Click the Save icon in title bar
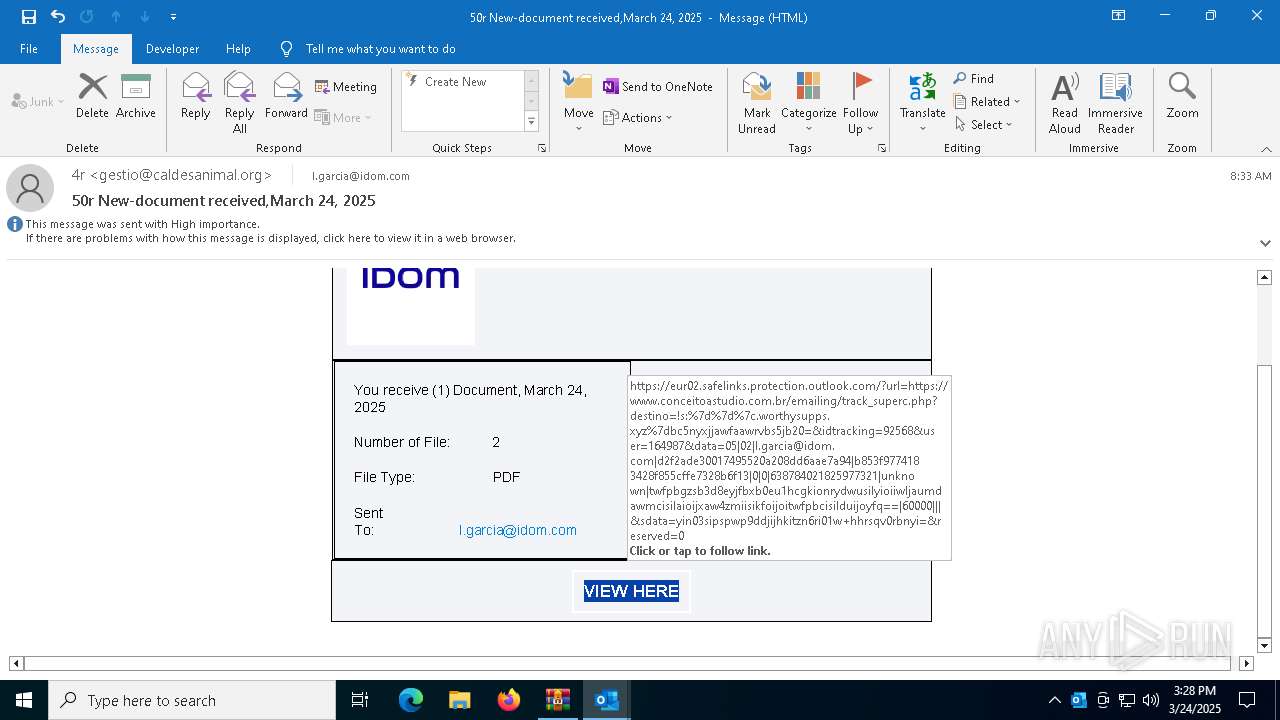The image size is (1280, 720). (x=28, y=17)
